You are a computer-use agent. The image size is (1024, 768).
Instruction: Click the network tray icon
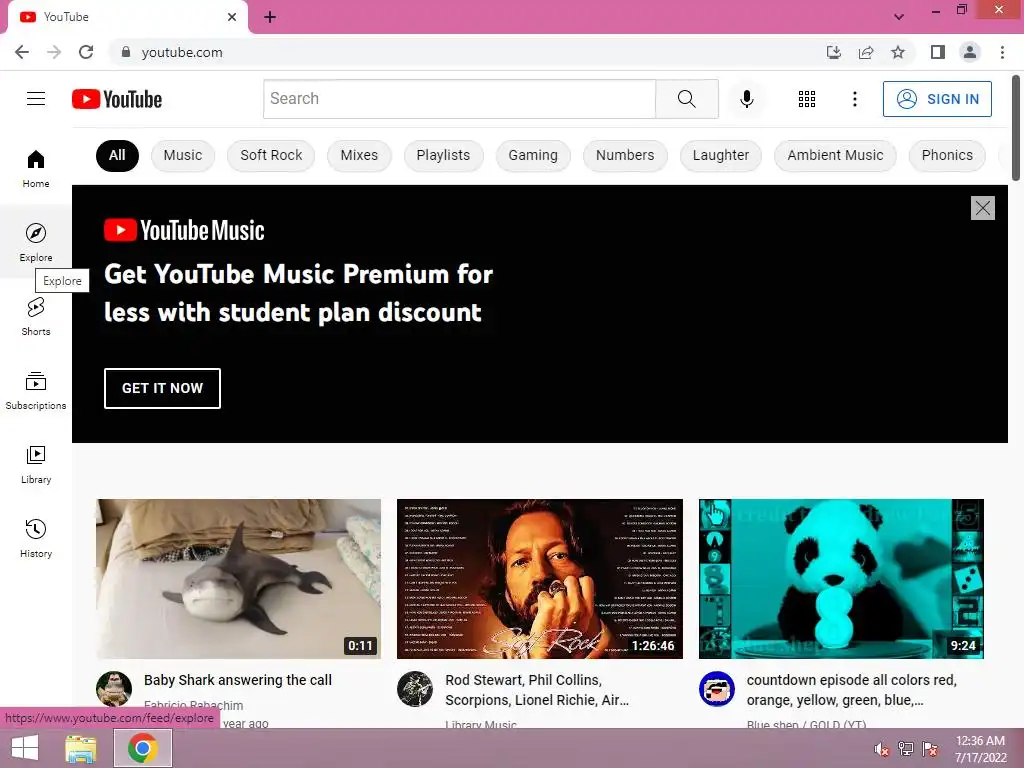[x=906, y=749]
